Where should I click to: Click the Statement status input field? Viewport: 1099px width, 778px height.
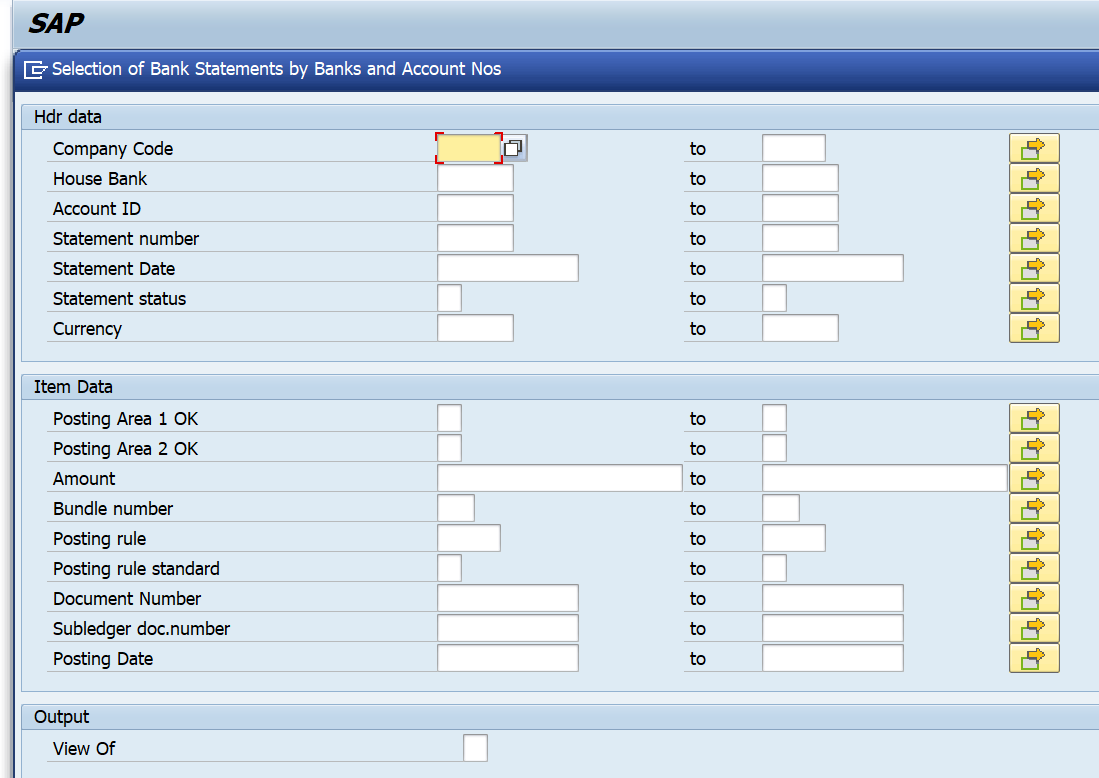click(x=448, y=297)
